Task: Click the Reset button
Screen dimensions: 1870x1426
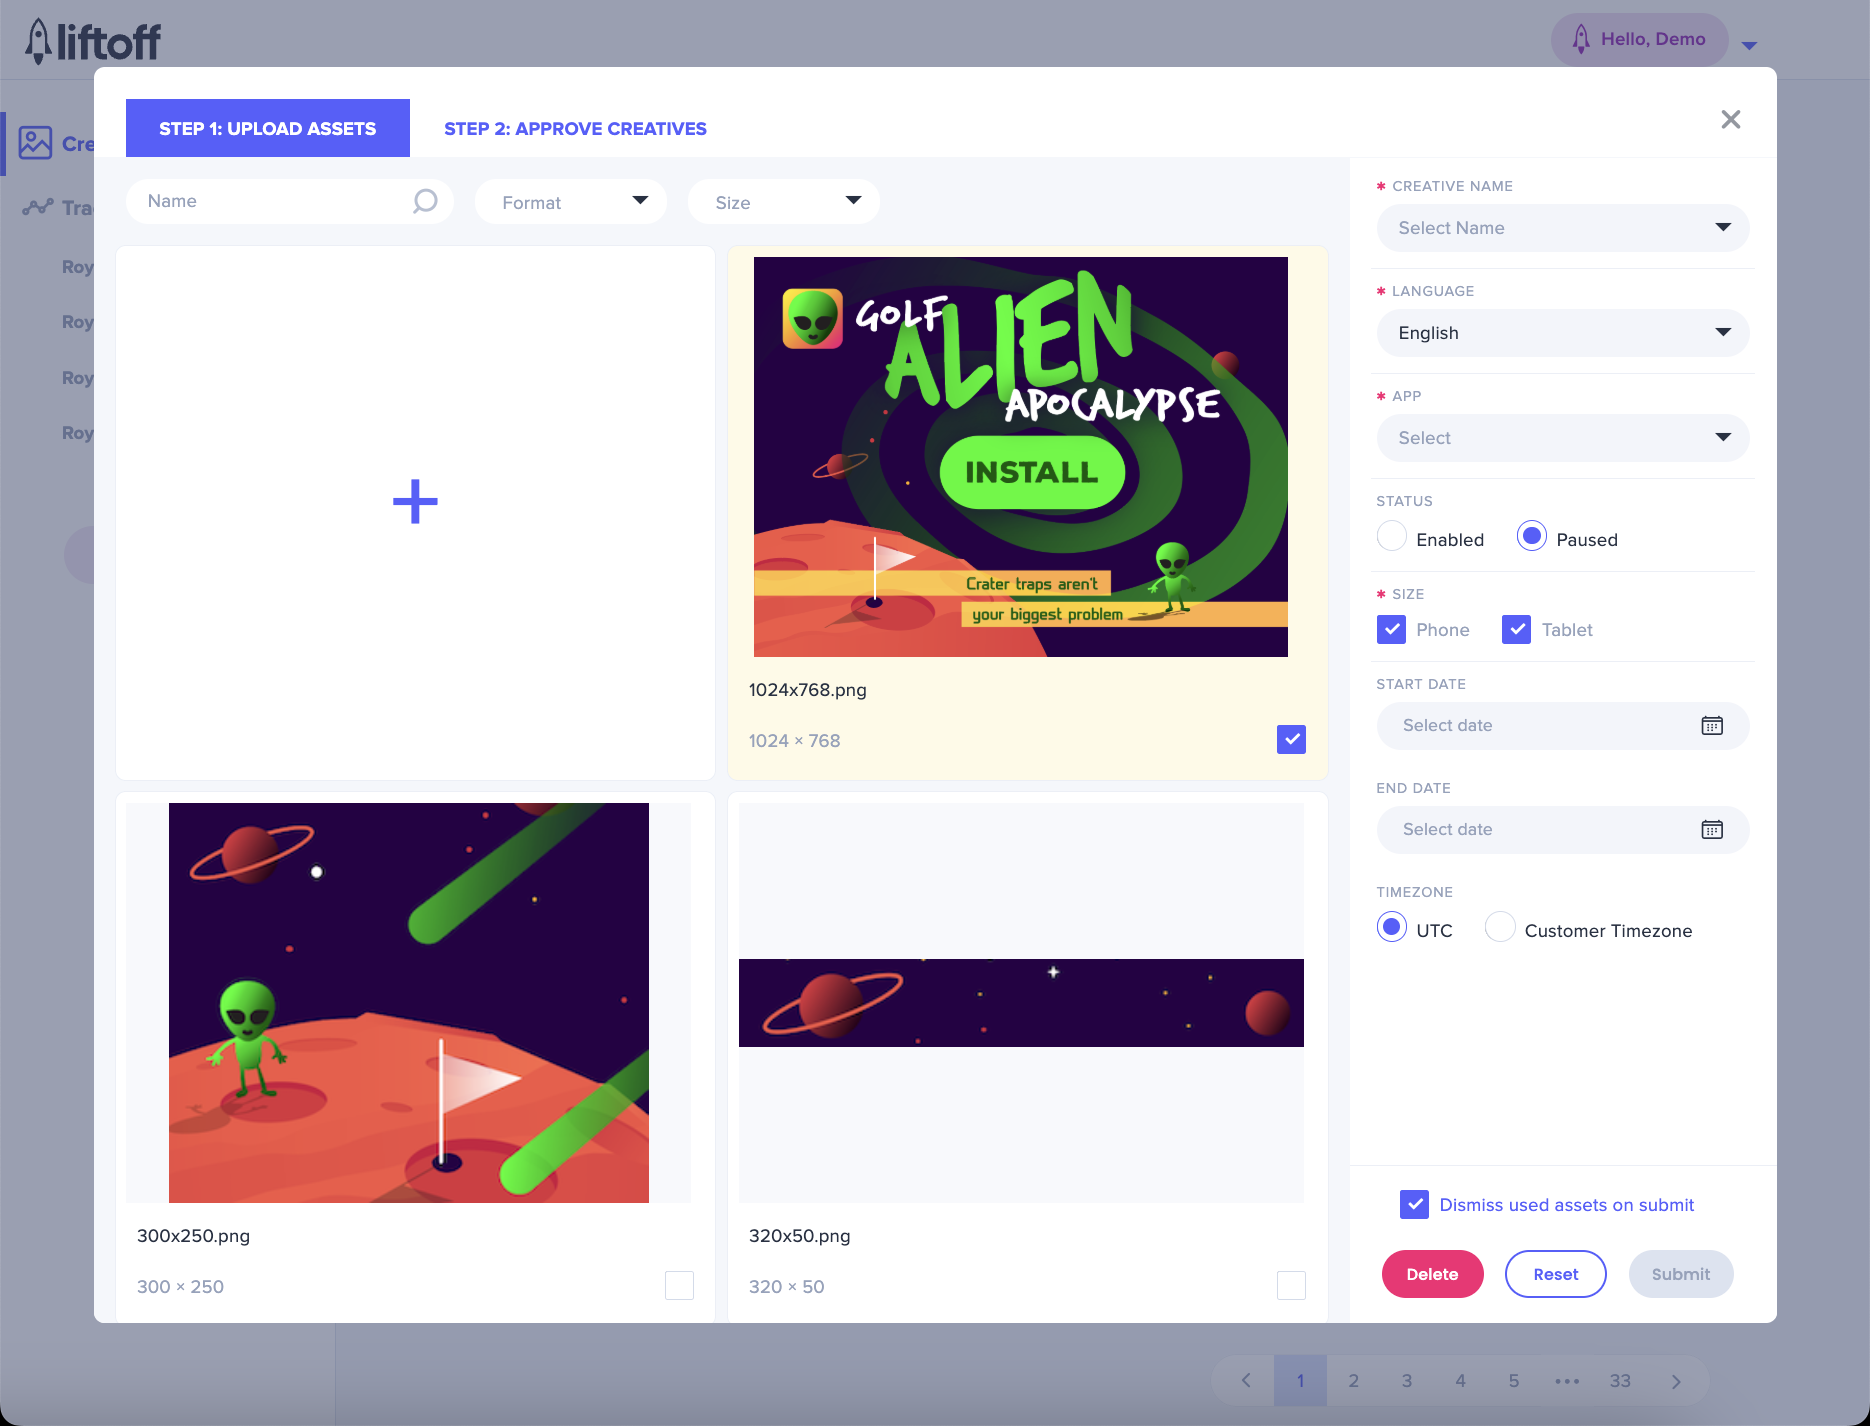Action: pos(1555,1274)
